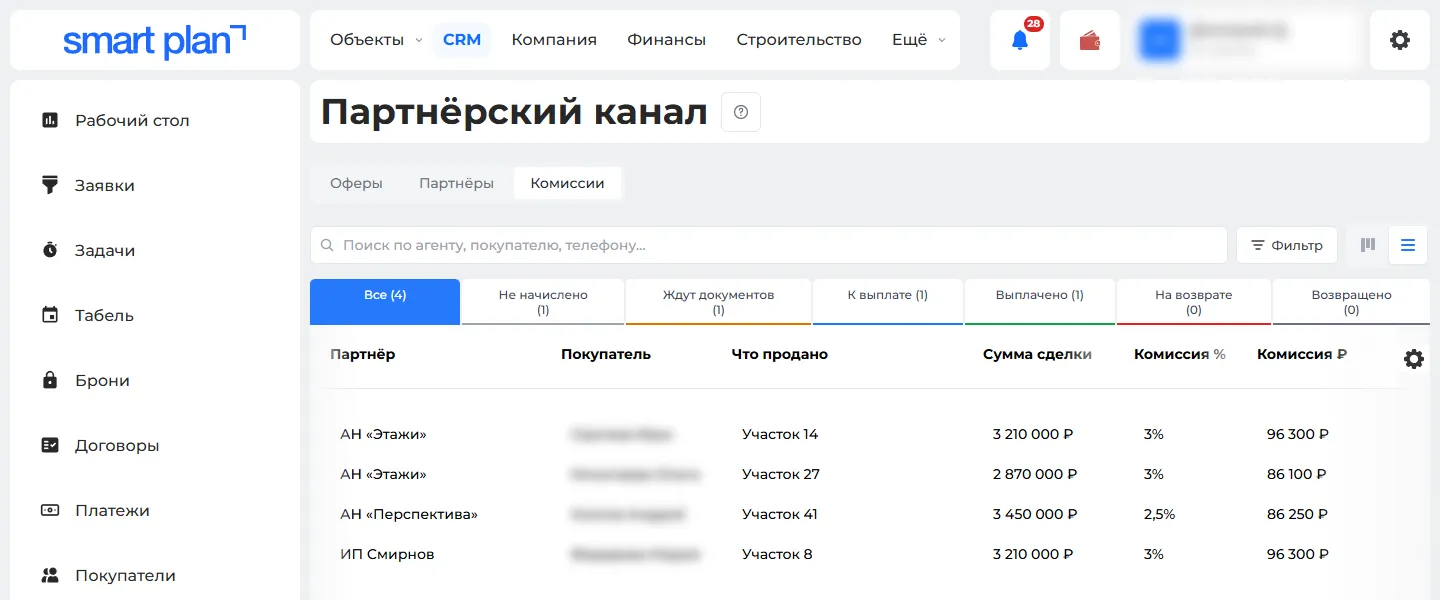Open Объекты dropdown menu

pos(377,40)
